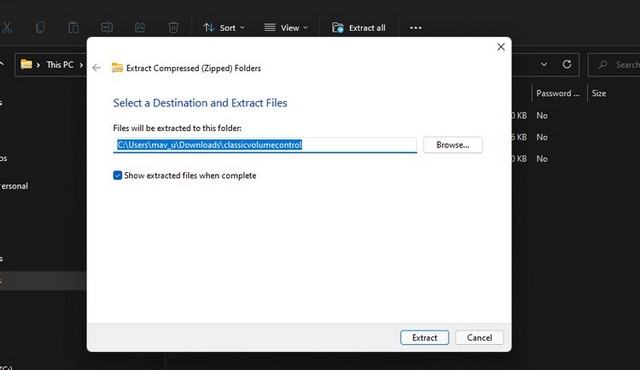This screenshot has width=640, height=370.
Task: Click the destination folder path field
Action: coord(265,145)
